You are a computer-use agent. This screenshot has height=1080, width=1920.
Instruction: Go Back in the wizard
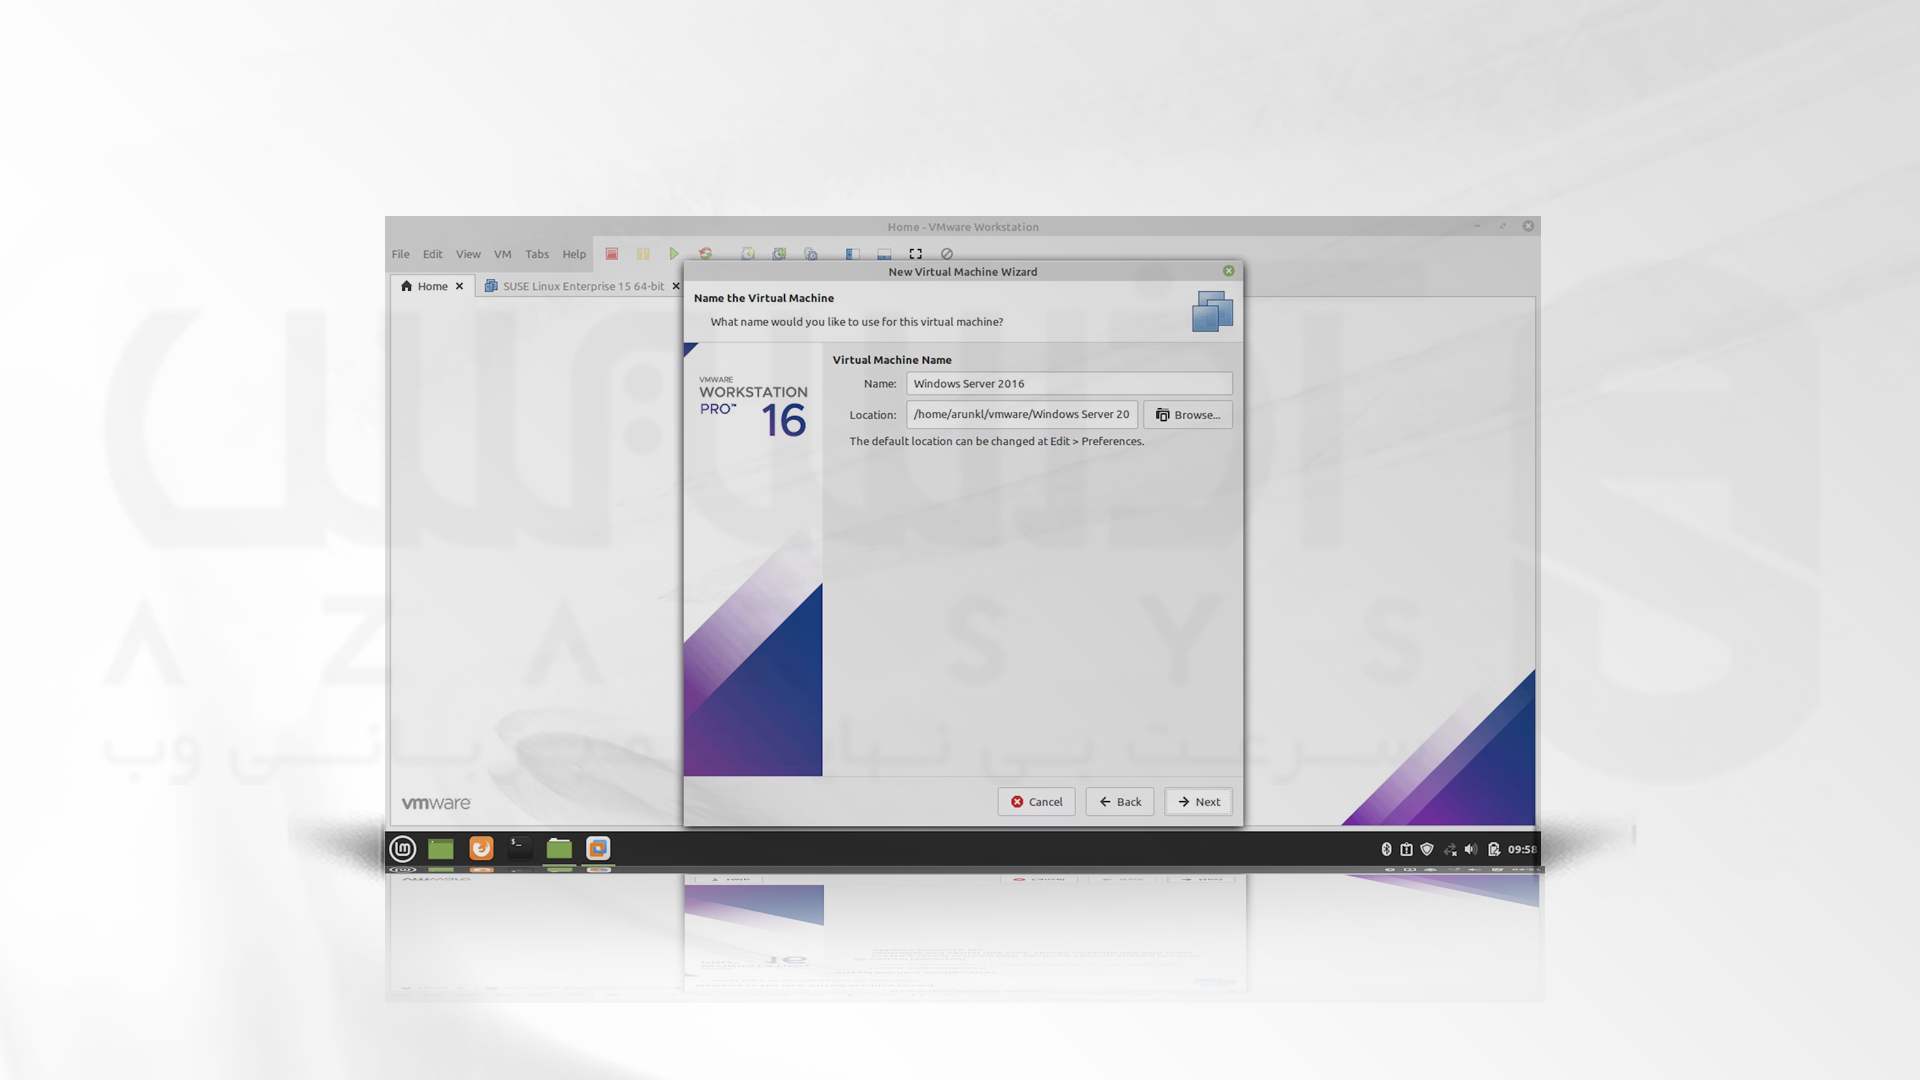click(x=1120, y=800)
